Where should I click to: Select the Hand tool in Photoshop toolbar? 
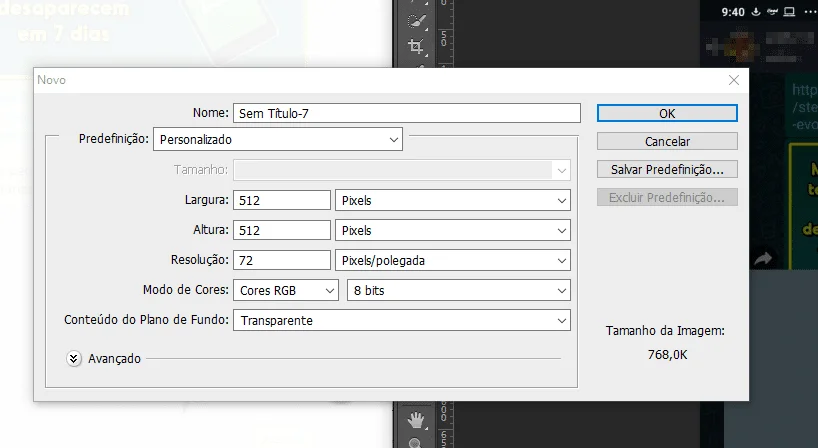tap(416, 420)
